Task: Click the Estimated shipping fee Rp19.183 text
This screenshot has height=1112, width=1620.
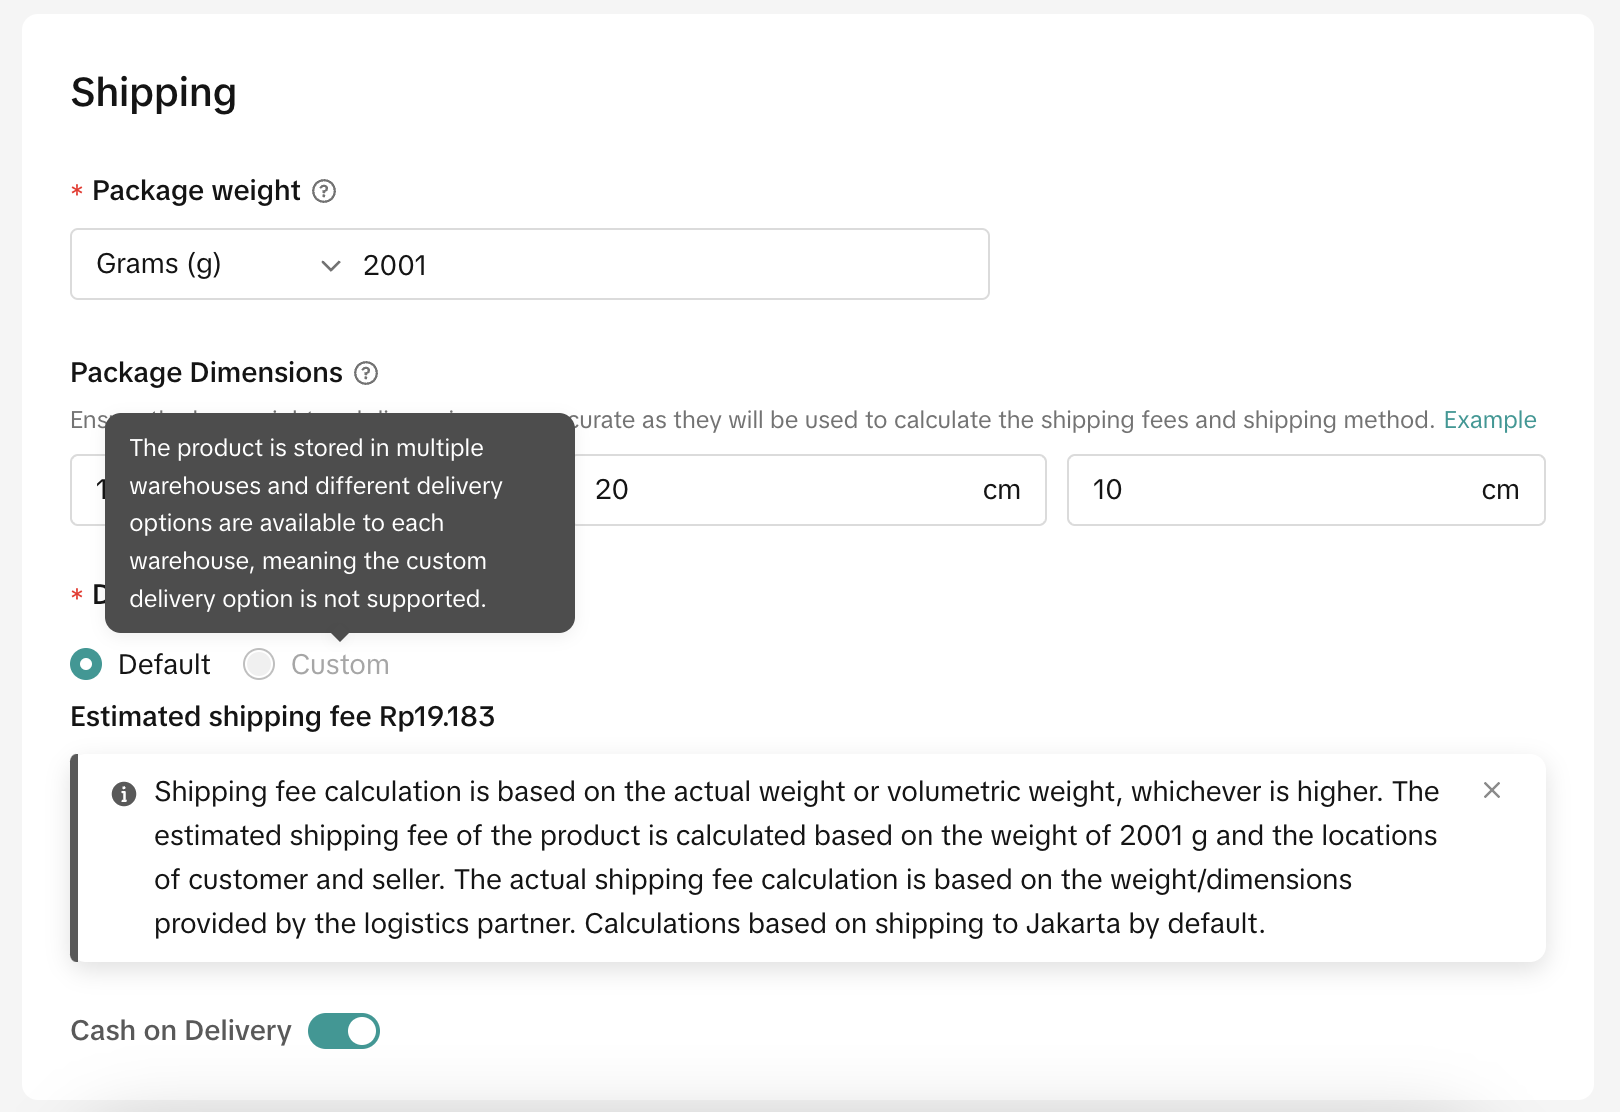Action: pos(283,717)
